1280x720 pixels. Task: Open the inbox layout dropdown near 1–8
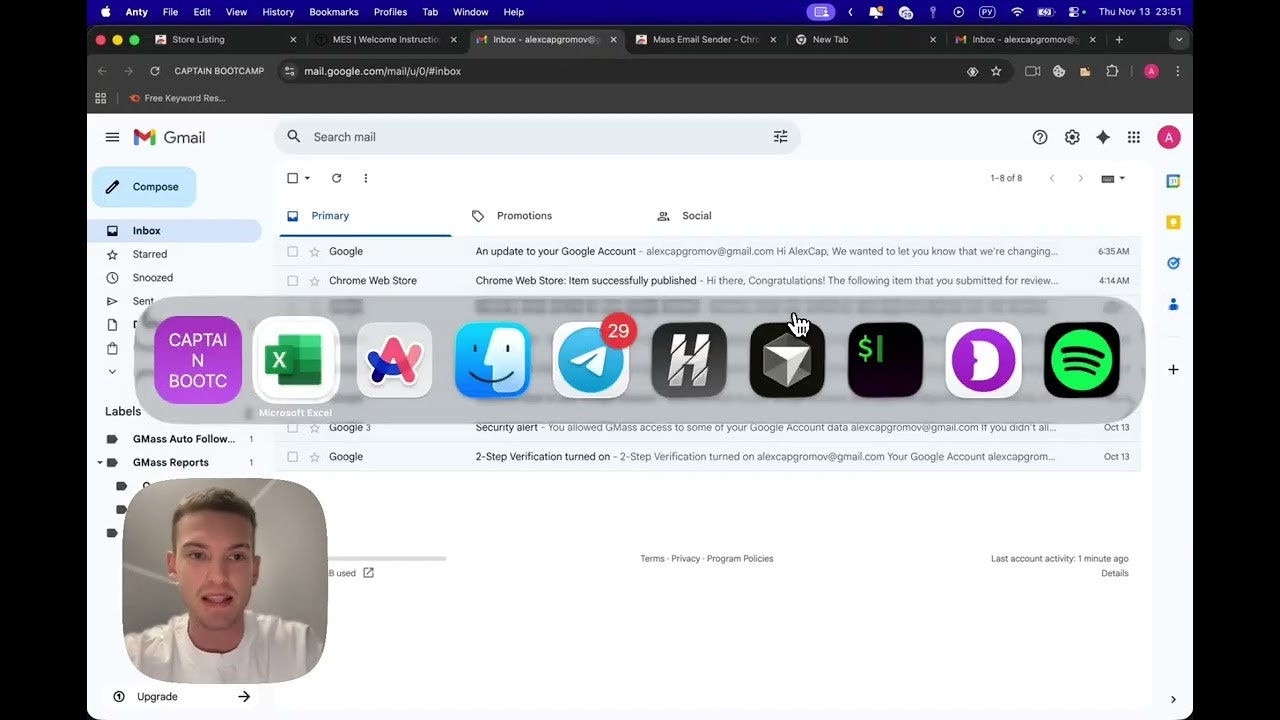(1113, 178)
